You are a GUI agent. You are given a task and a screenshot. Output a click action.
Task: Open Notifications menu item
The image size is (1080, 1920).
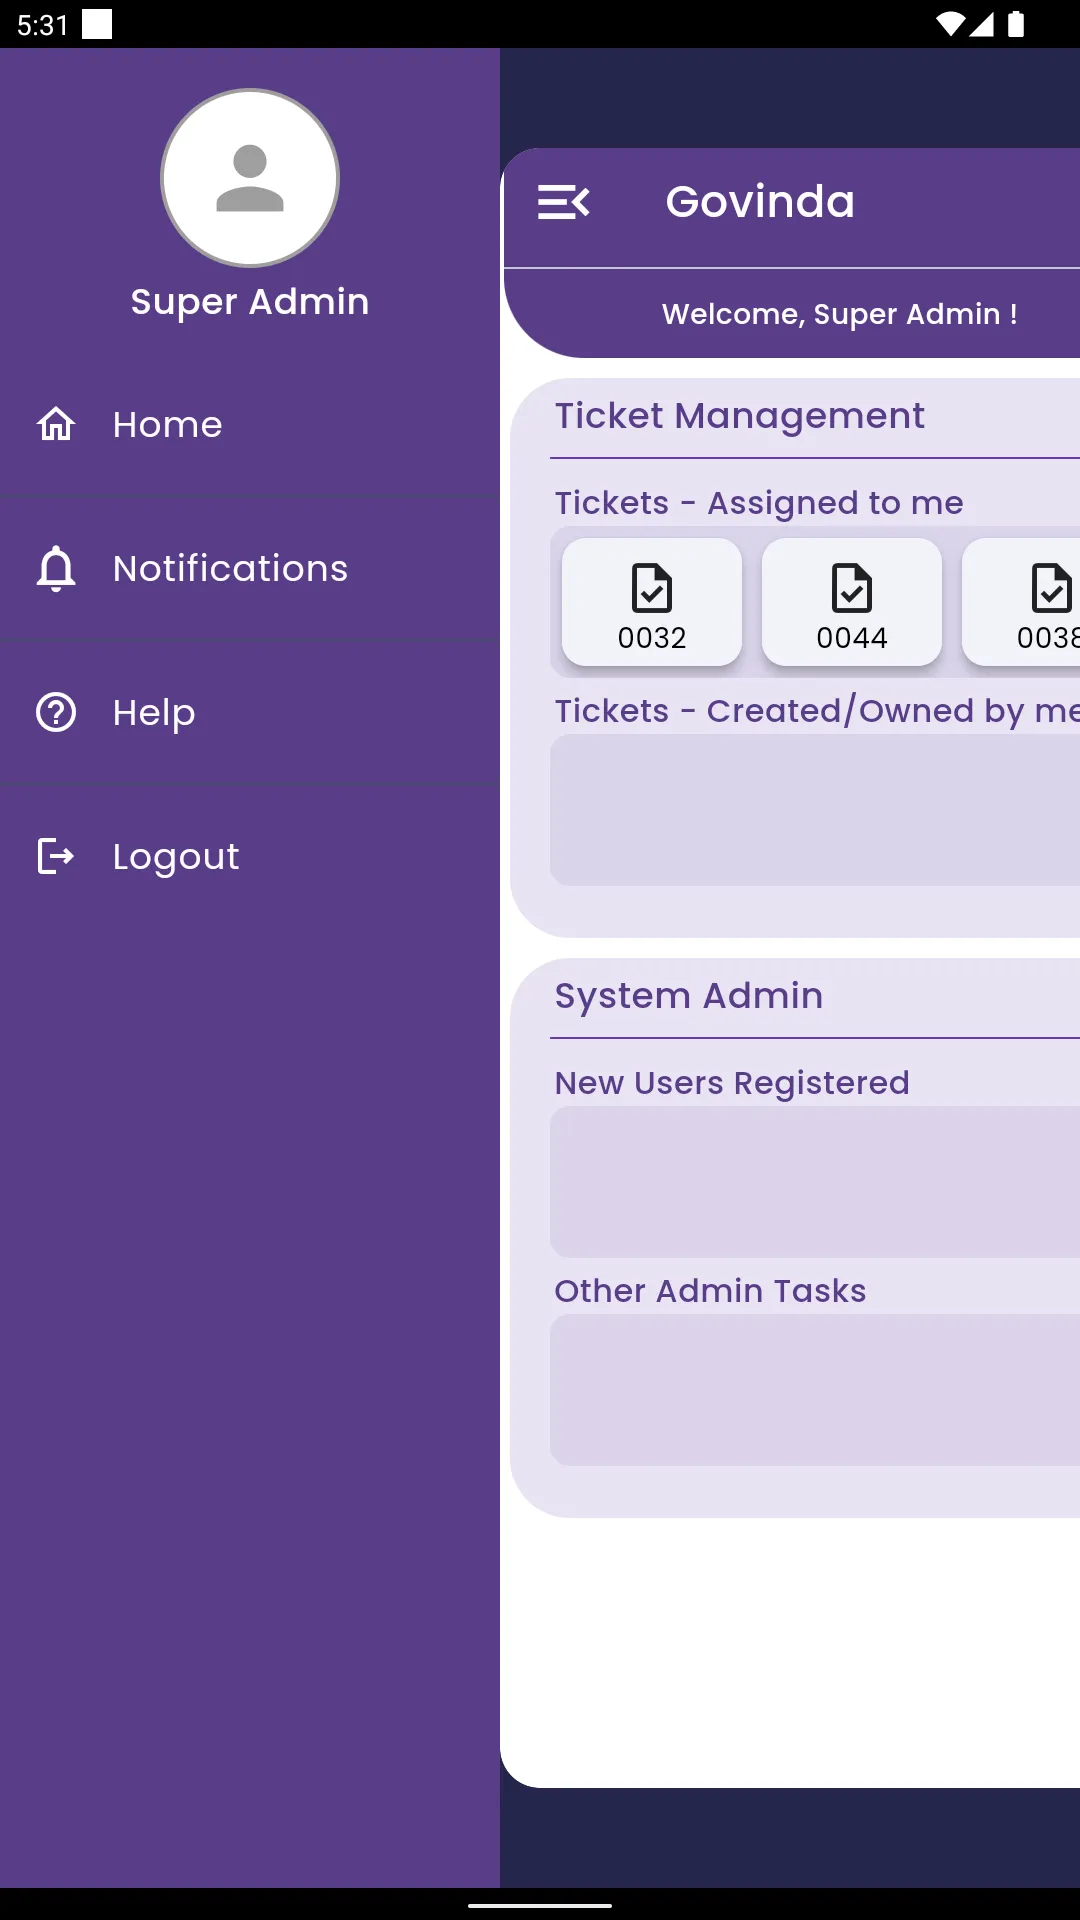pos(250,568)
